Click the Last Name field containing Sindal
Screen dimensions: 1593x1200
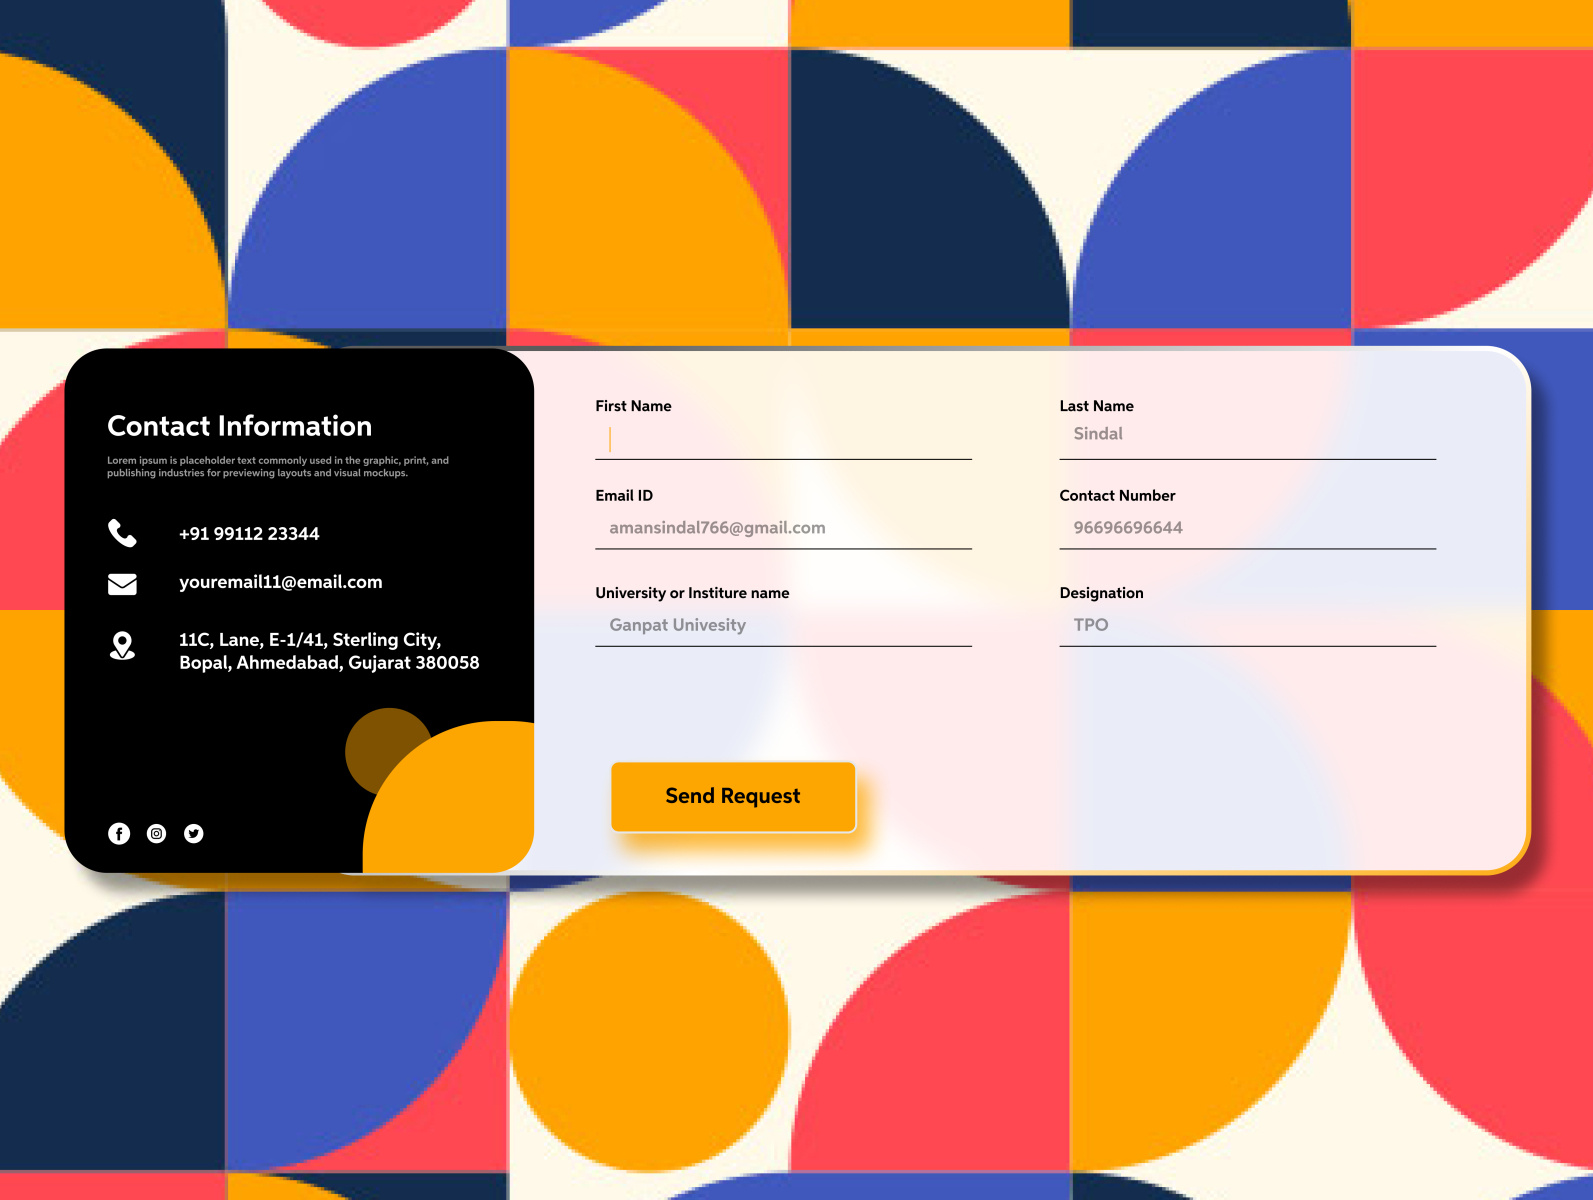pyautogui.click(x=1248, y=439)
